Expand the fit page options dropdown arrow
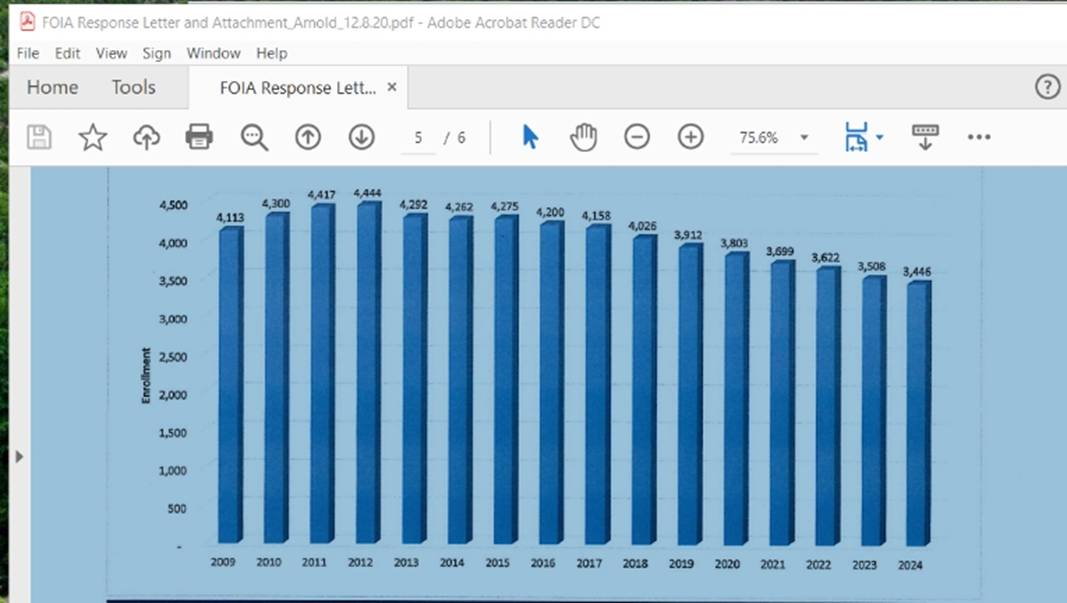Viewport: 1067px width, 603px height. (x=880, y=137)
